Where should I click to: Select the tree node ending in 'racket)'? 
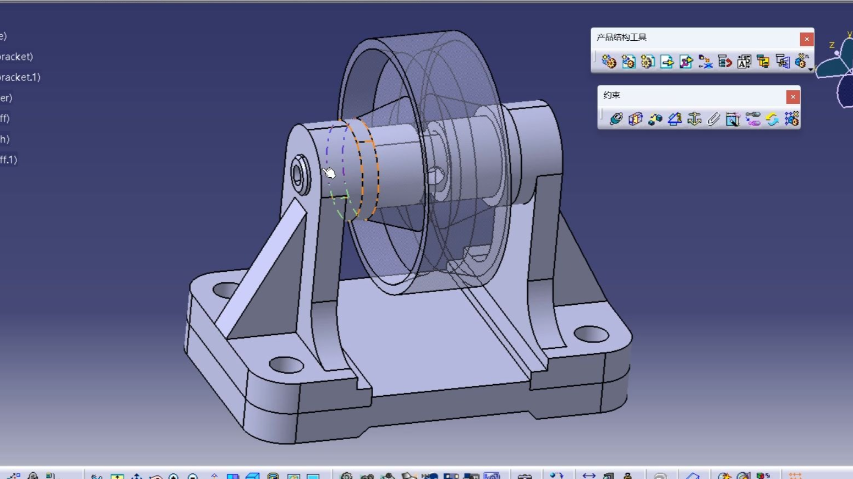[x=16, y=57]
